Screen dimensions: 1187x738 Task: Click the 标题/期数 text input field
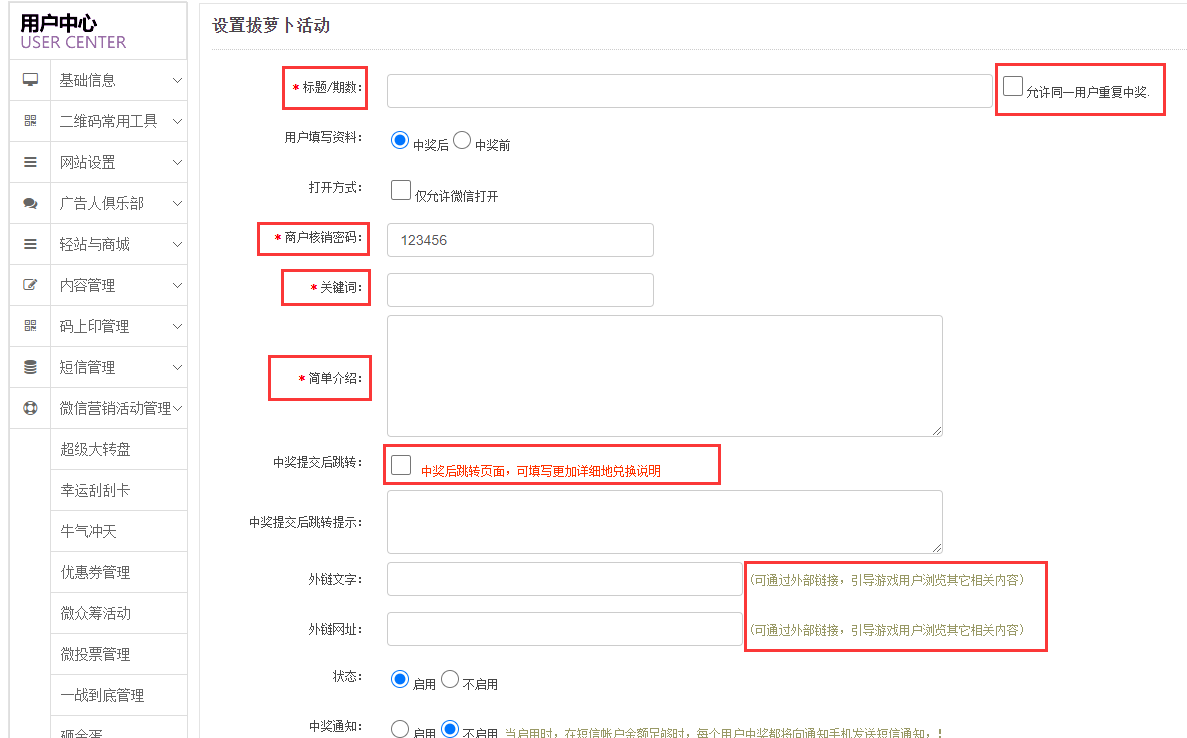point(689,91)
